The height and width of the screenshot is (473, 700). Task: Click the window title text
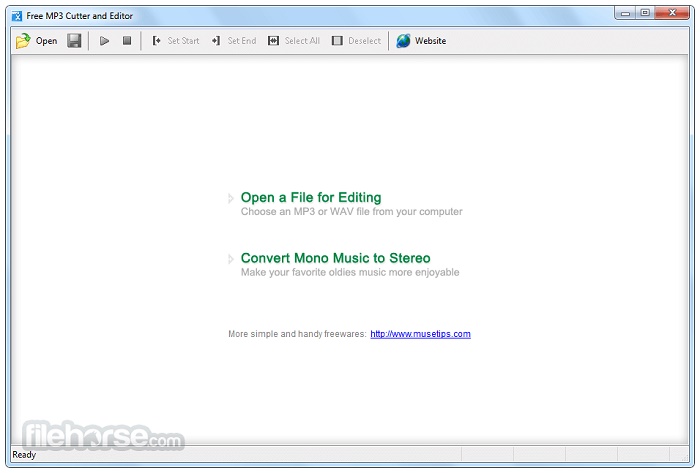[x=79, y=16]
